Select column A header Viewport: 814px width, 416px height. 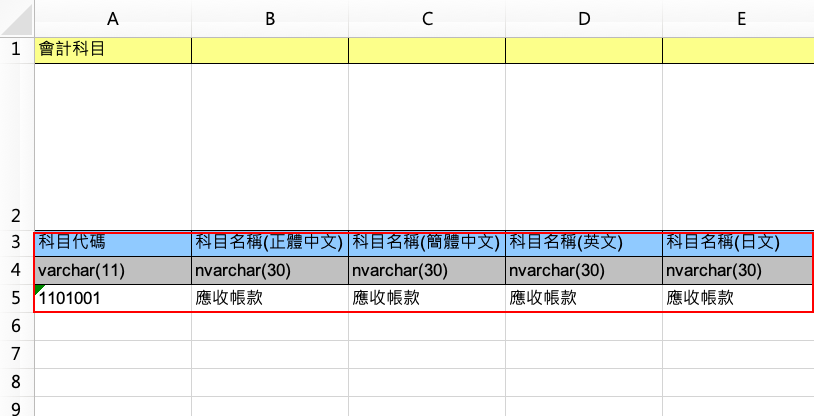(113, 18)
